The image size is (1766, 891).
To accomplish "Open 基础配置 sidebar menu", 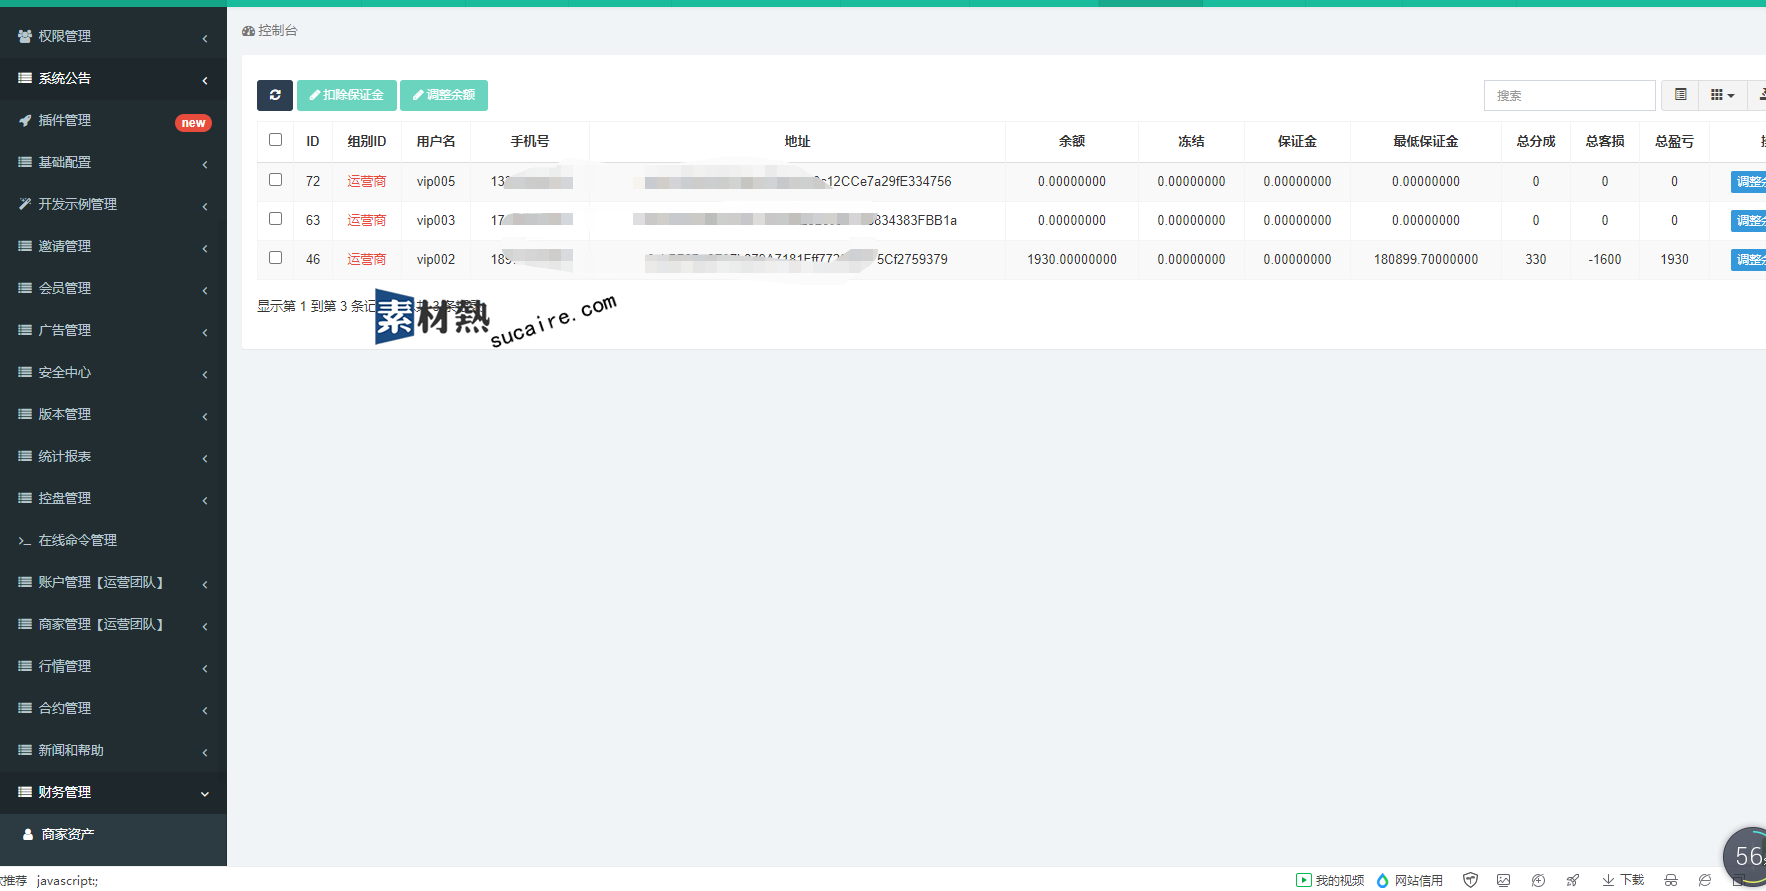I will [x=113, y=162].
